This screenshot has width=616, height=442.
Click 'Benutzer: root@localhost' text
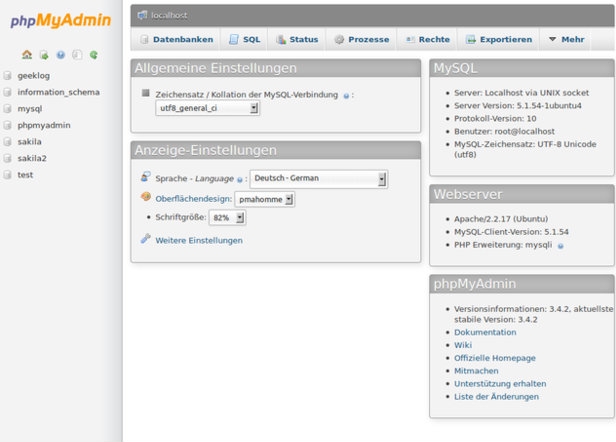(x=504, y=132)
